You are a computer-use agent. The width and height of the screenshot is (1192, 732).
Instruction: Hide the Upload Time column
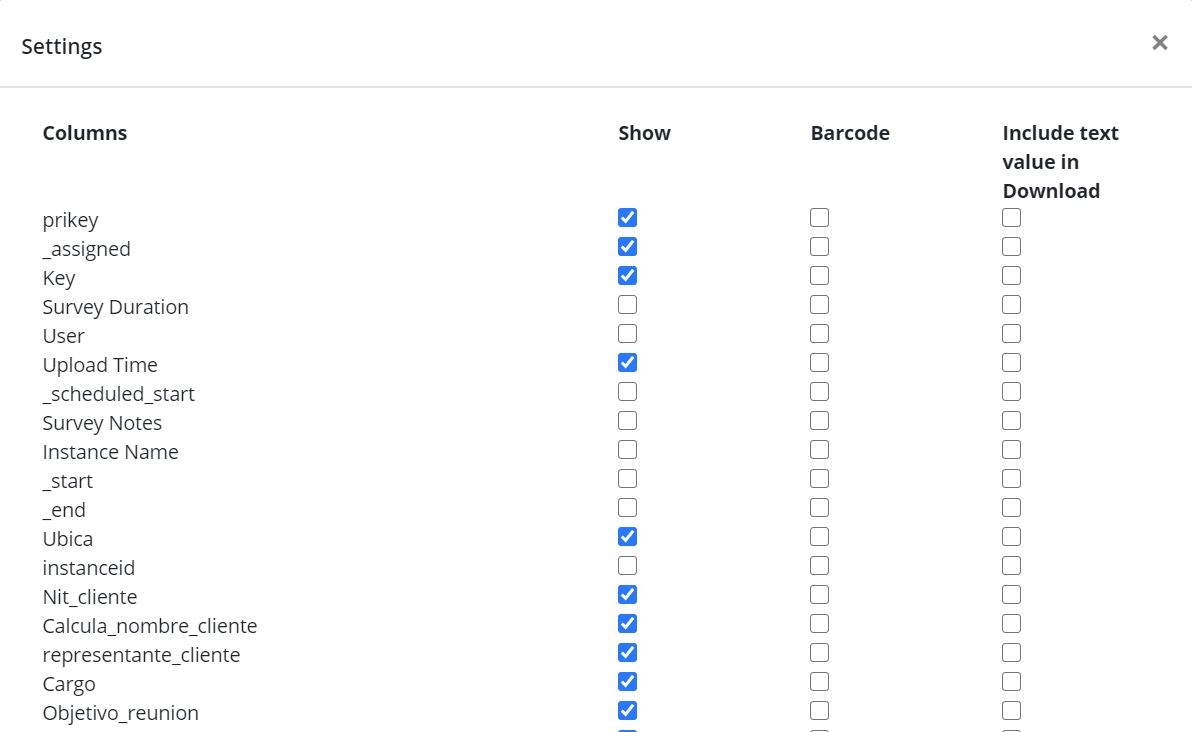(x=627, y=363)
